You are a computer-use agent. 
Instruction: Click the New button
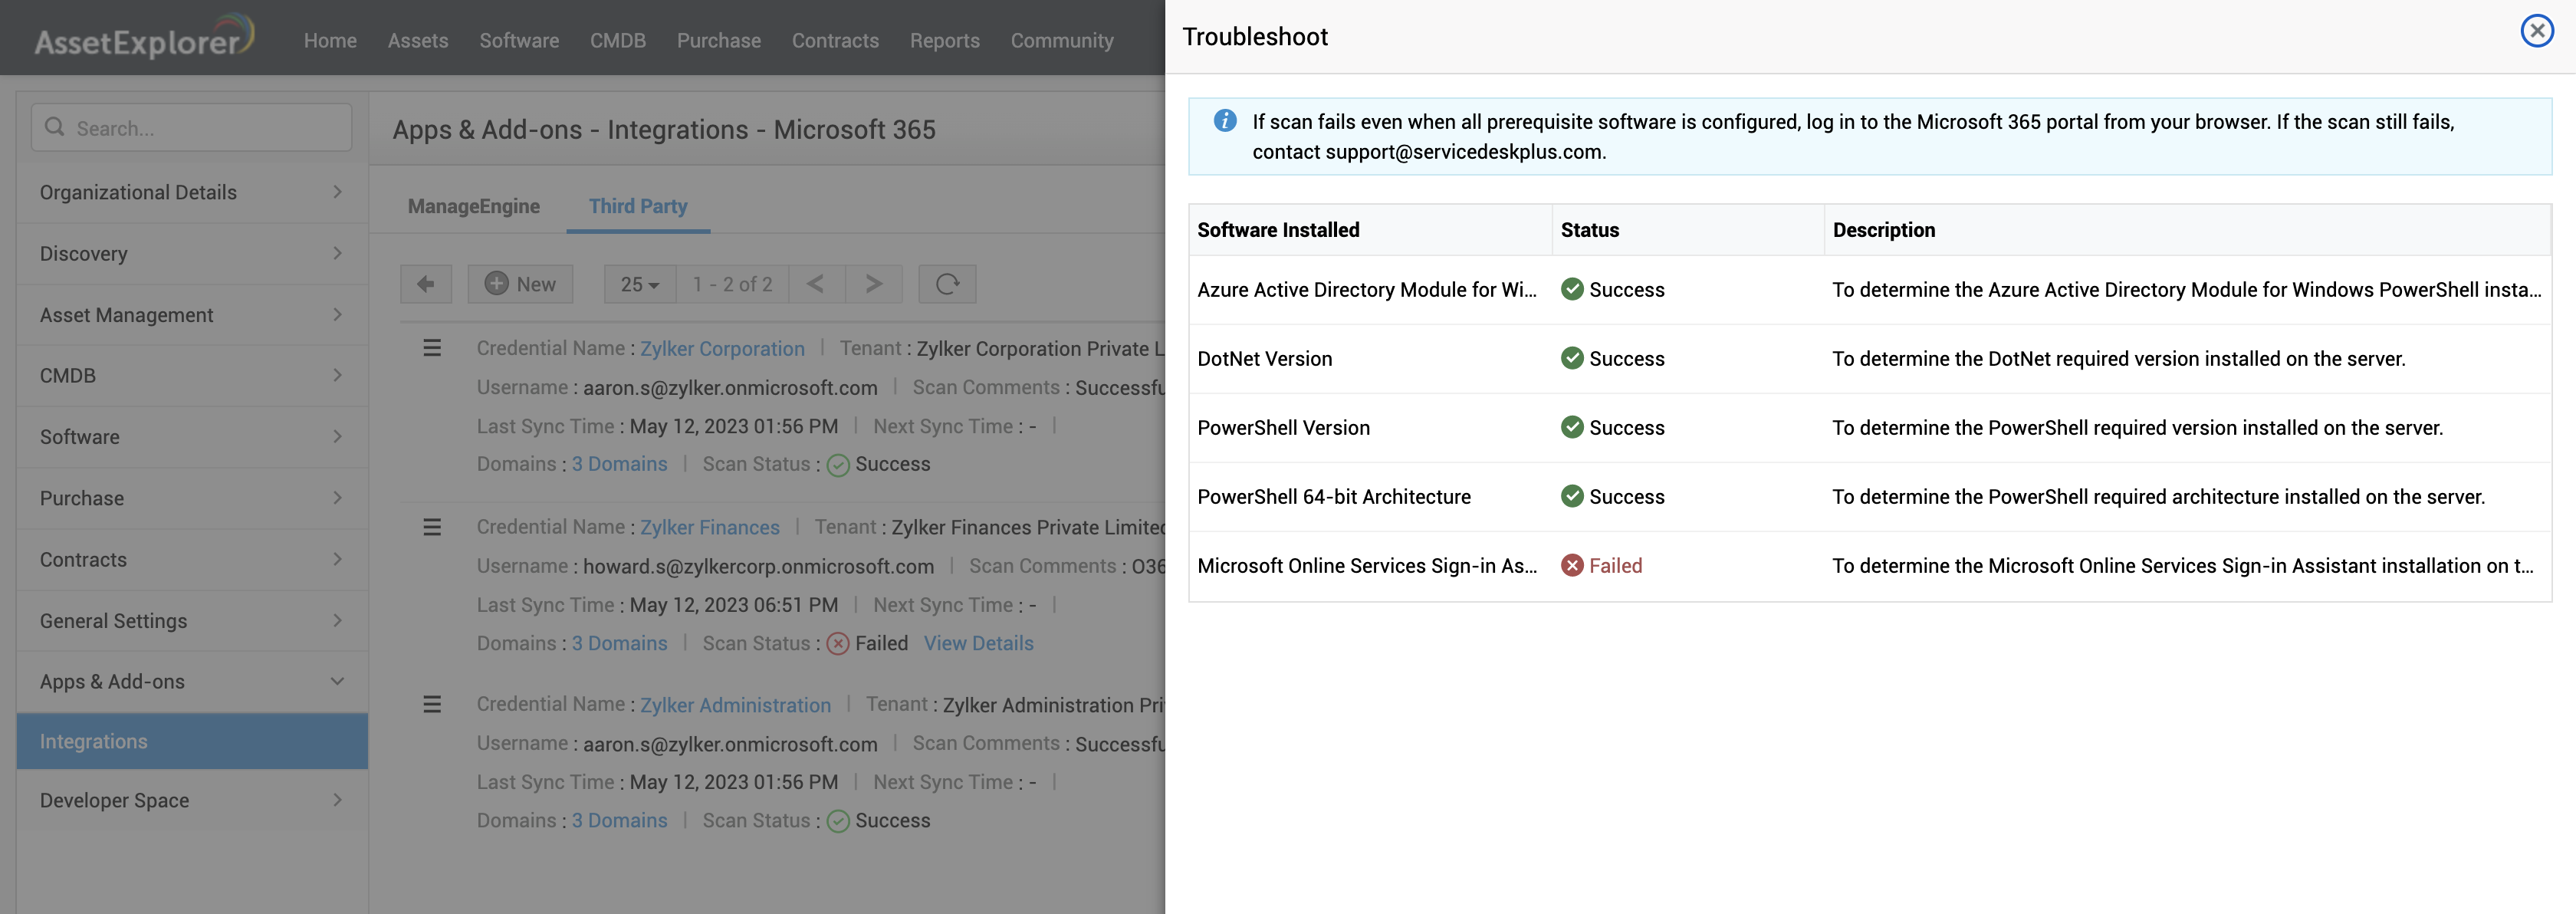point(520,284)
